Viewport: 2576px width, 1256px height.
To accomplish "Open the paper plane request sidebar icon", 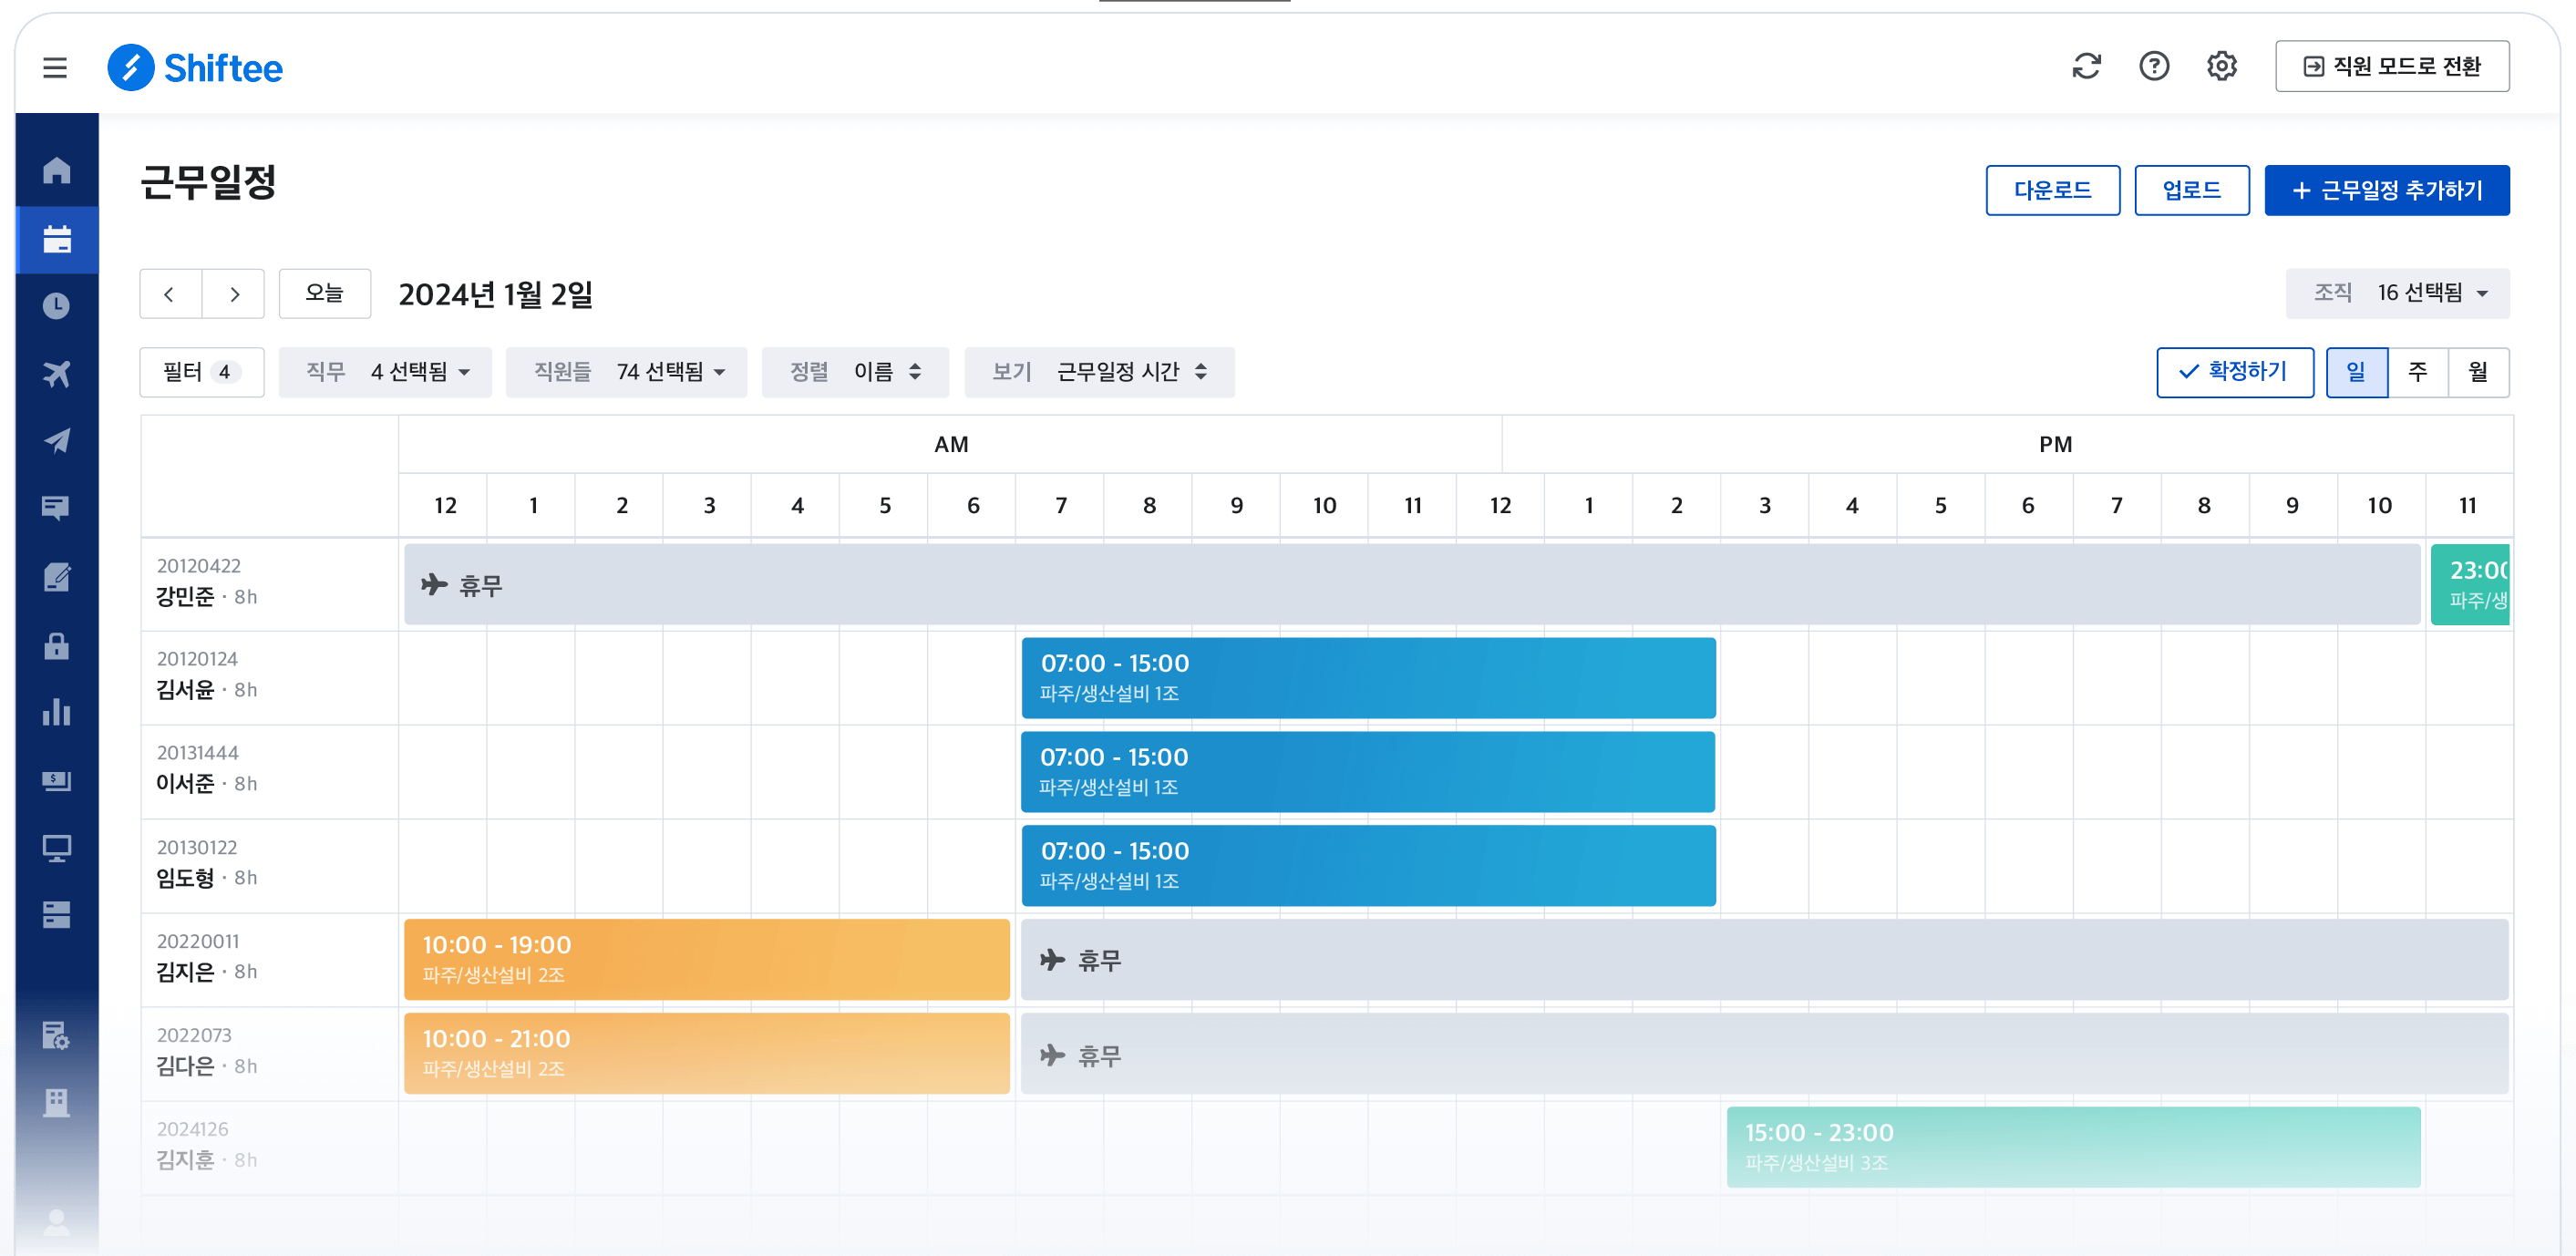I will point(57,441).
